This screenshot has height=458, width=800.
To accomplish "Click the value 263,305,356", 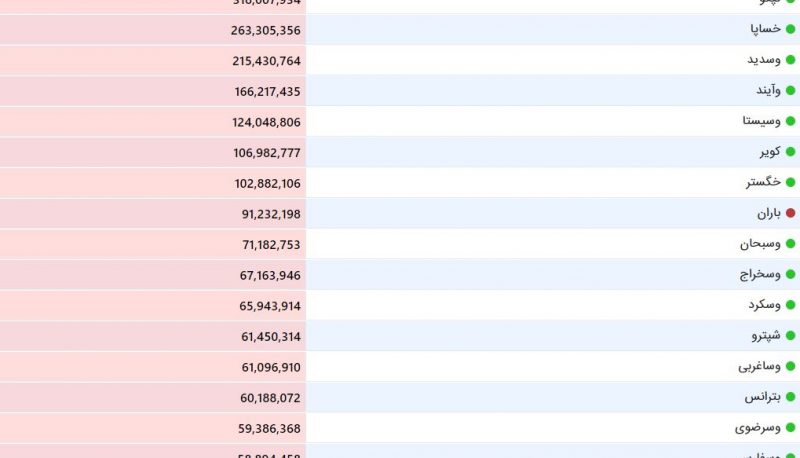I will pyautogui.click(x=264, y=30).
